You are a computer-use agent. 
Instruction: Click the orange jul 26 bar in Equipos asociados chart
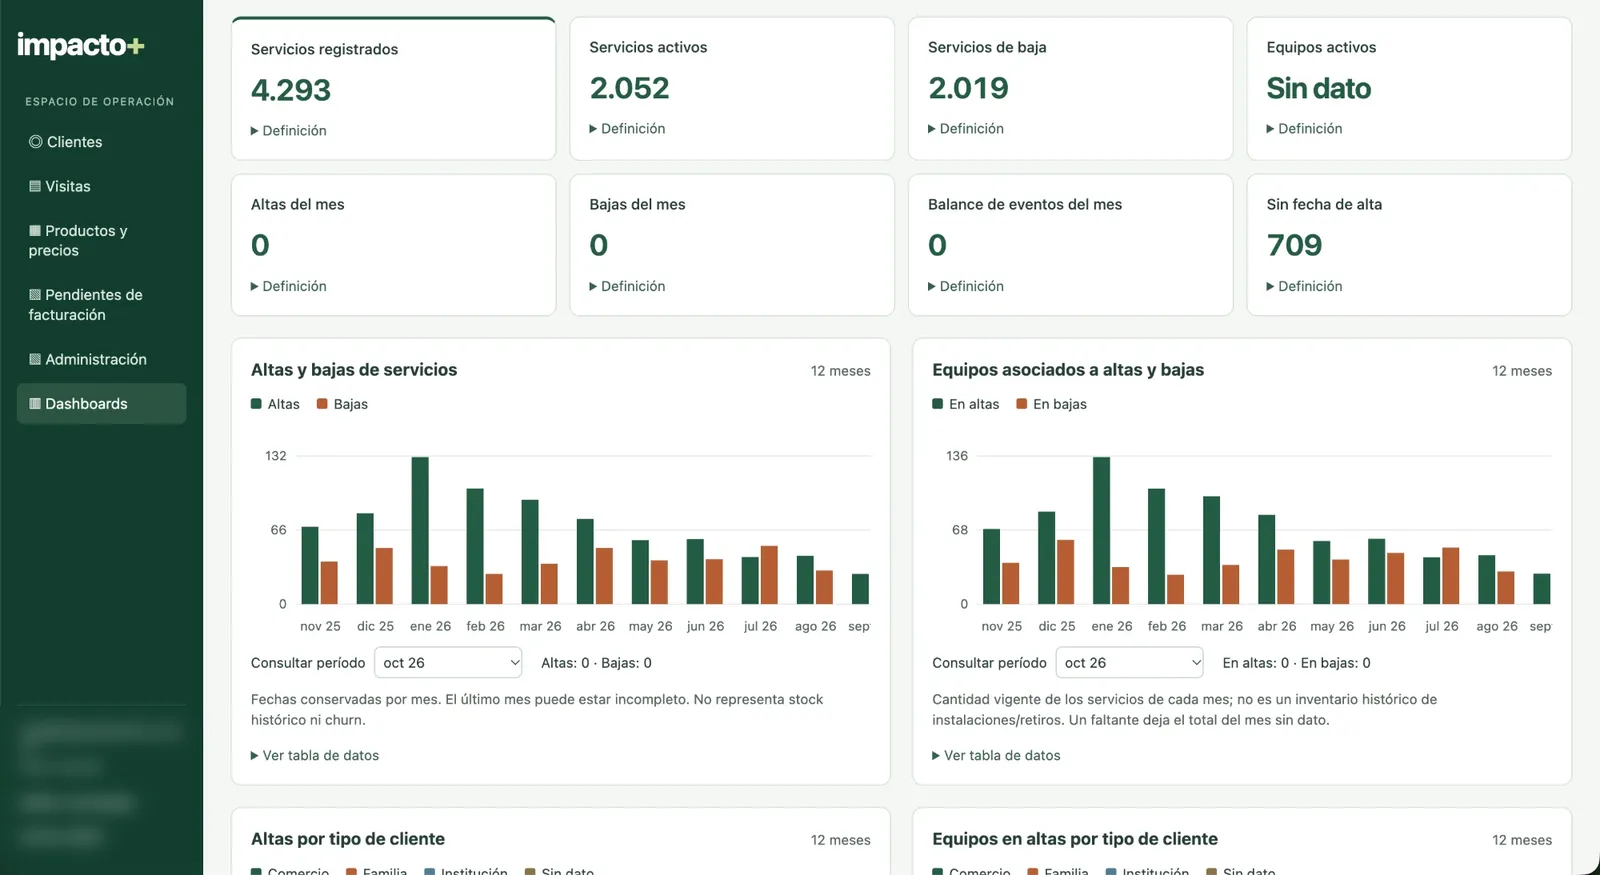click(1451, 576)
